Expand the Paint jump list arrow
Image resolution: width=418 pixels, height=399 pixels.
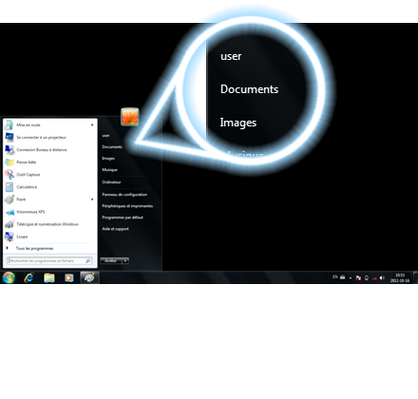(92, 199)
